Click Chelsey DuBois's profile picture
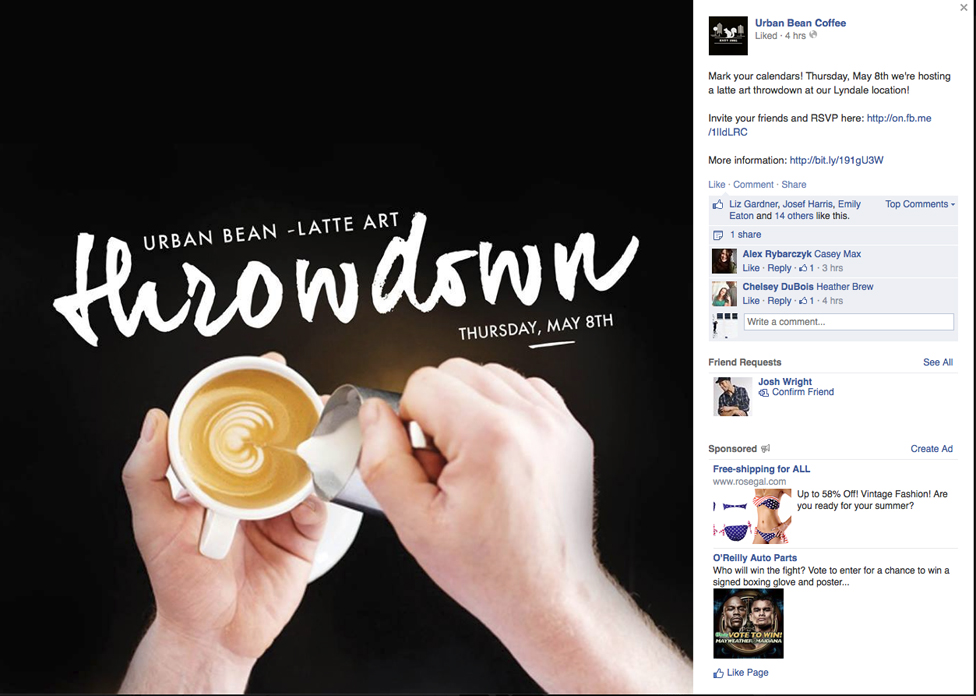Image resolution: width=976 pixels, height=696 pixels. (x=724, y=293)
